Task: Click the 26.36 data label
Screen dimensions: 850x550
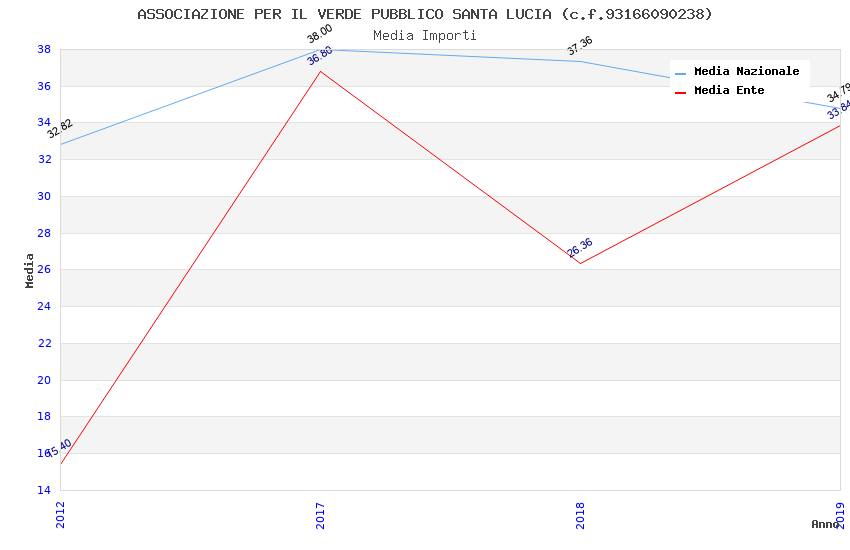Action: point(579,248)
